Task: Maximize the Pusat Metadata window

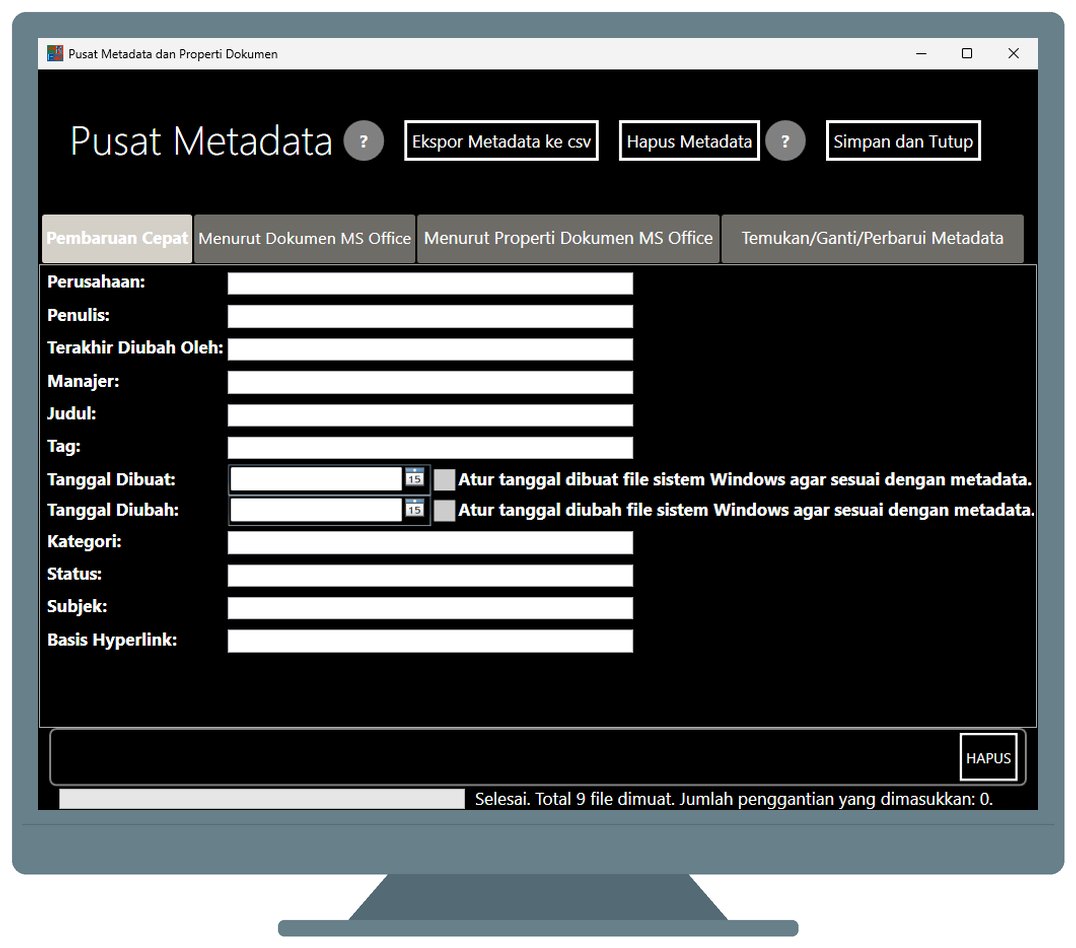Action: (967, 54)
